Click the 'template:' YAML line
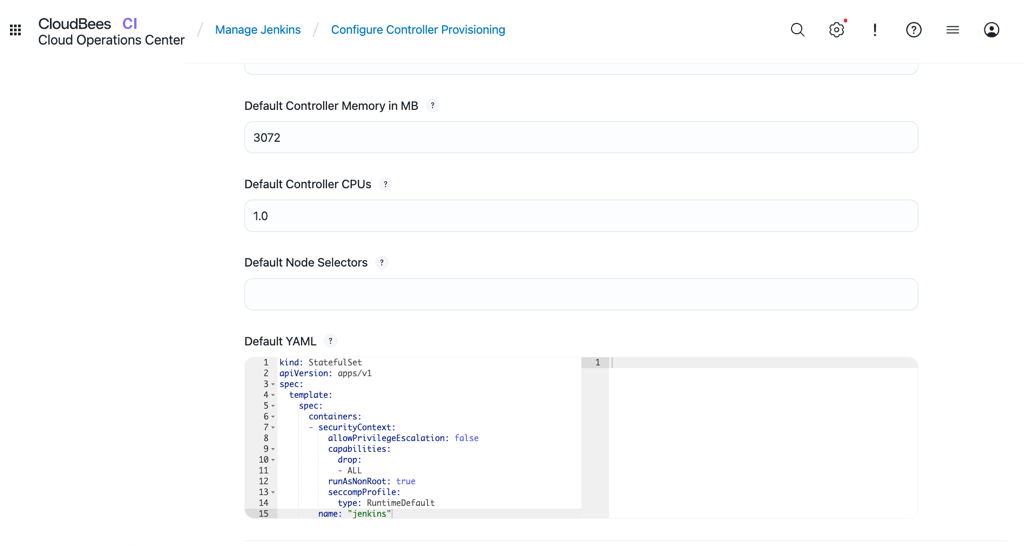This screenshot has height=545, width=1024. pyautogui.click(x=311, y=395)
